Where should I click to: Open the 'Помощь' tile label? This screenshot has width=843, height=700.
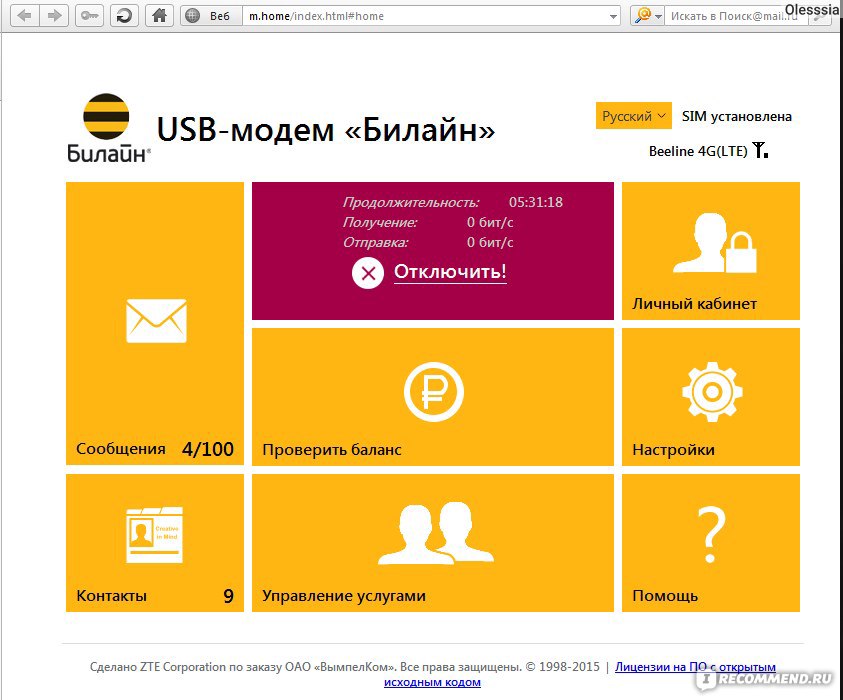(665, 596)
